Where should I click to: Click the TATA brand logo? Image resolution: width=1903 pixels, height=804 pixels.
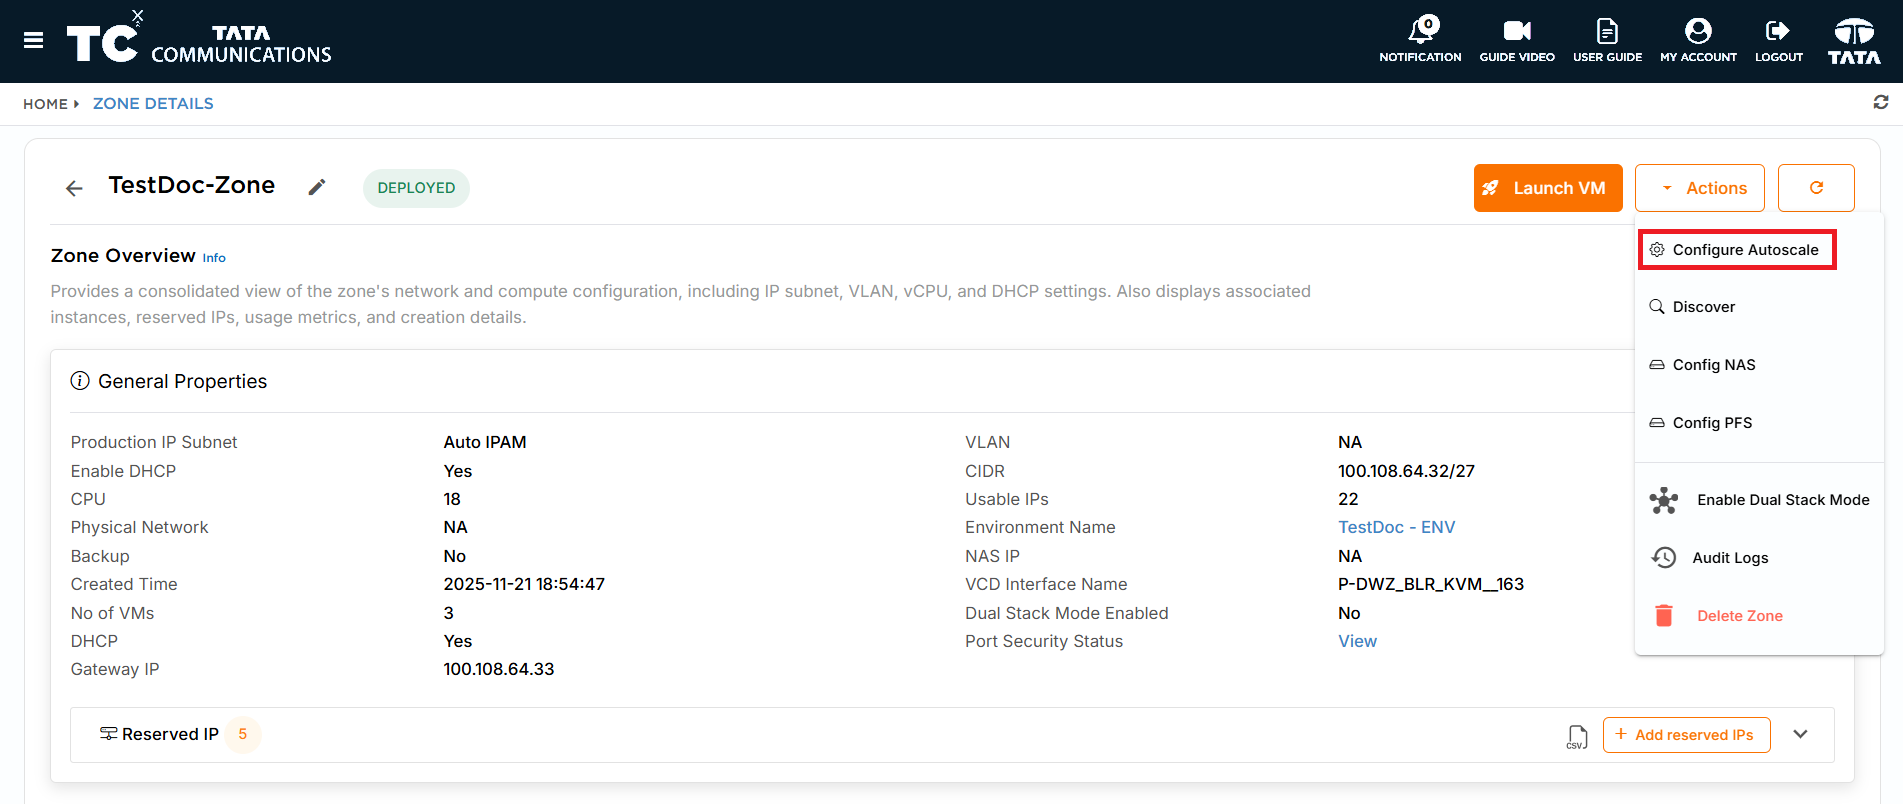point(1854,41)
